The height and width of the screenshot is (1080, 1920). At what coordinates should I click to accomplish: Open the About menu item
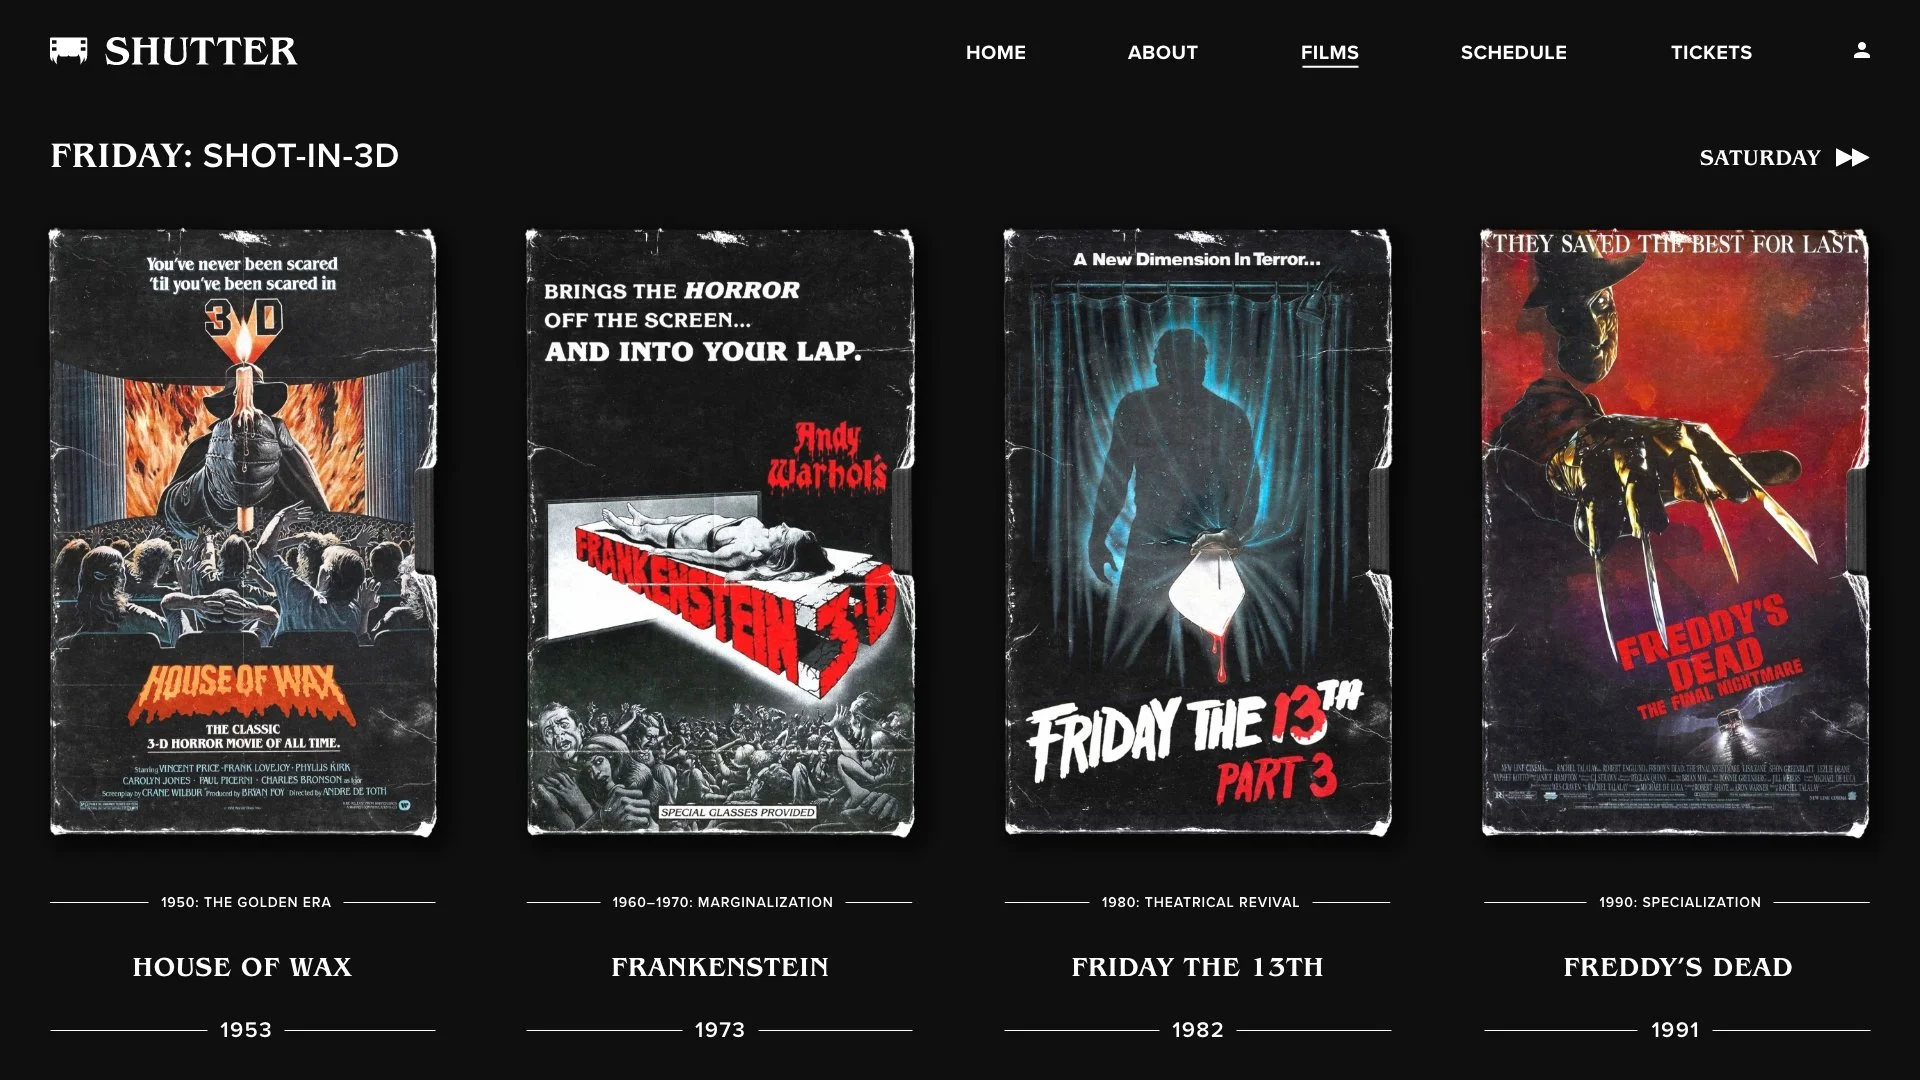[1162, 52]
